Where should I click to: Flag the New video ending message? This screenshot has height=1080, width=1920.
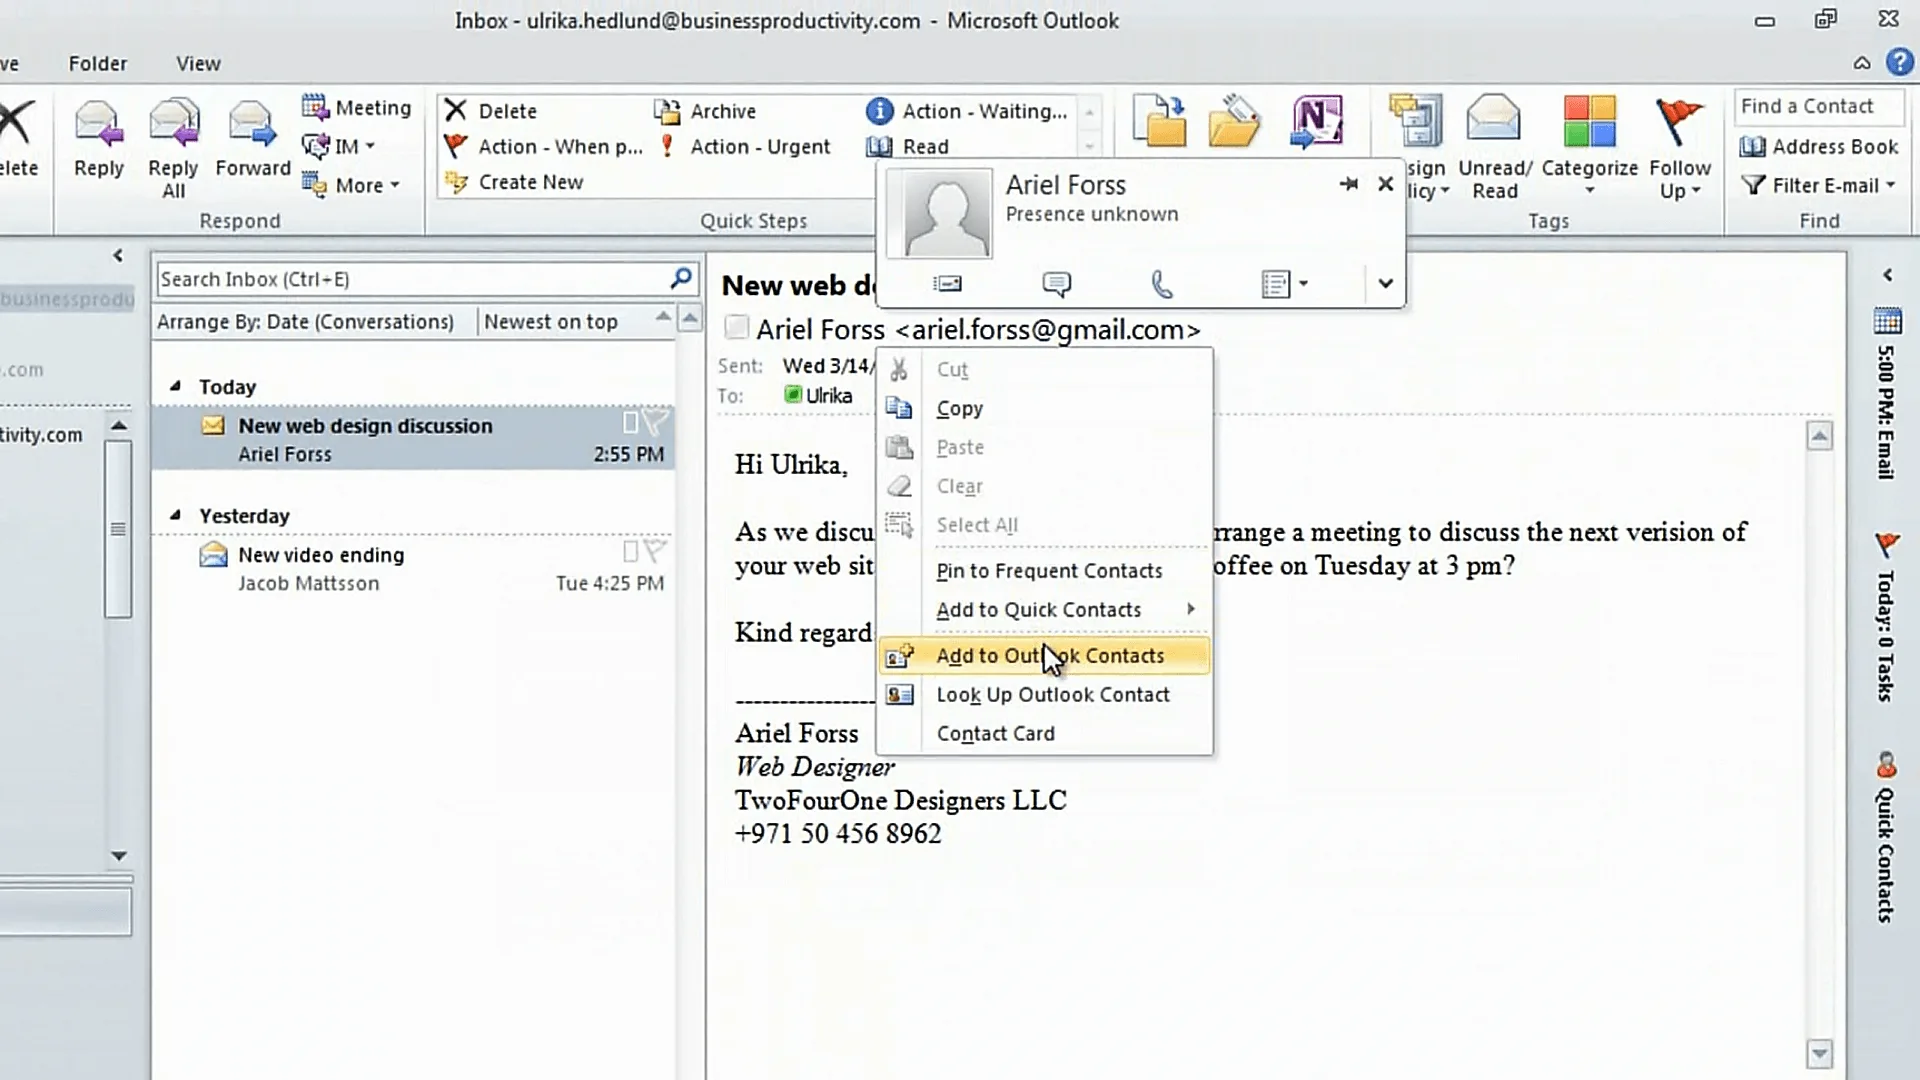click(655, 551)
